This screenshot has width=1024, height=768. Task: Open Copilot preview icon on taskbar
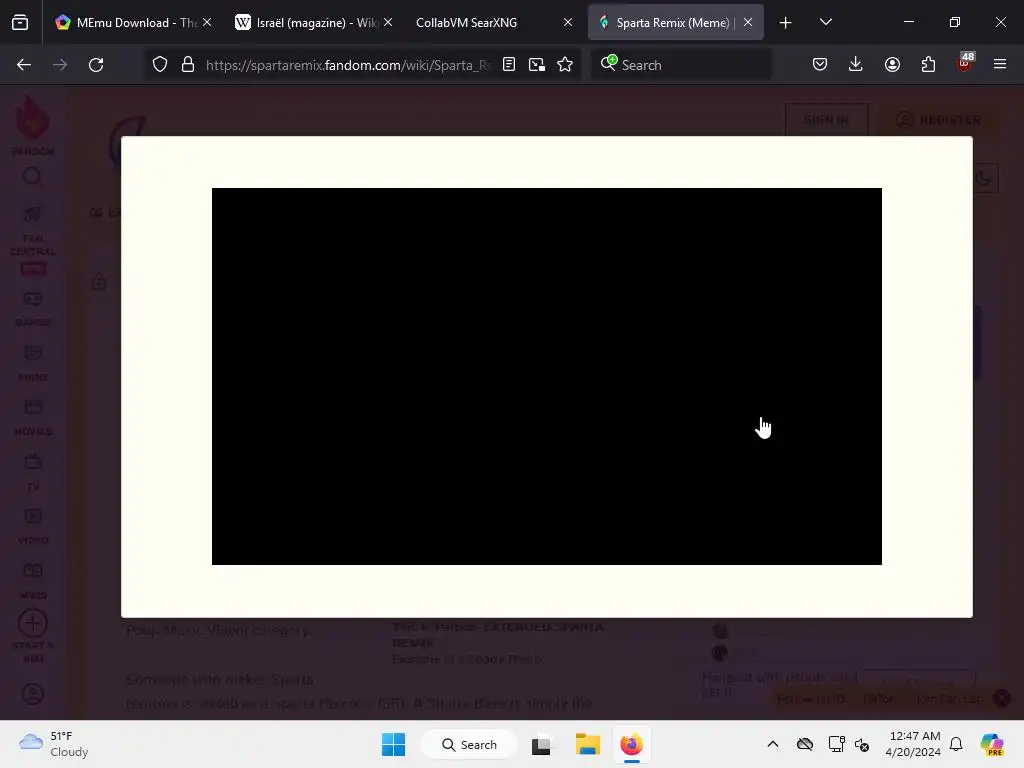coord(992,744)
